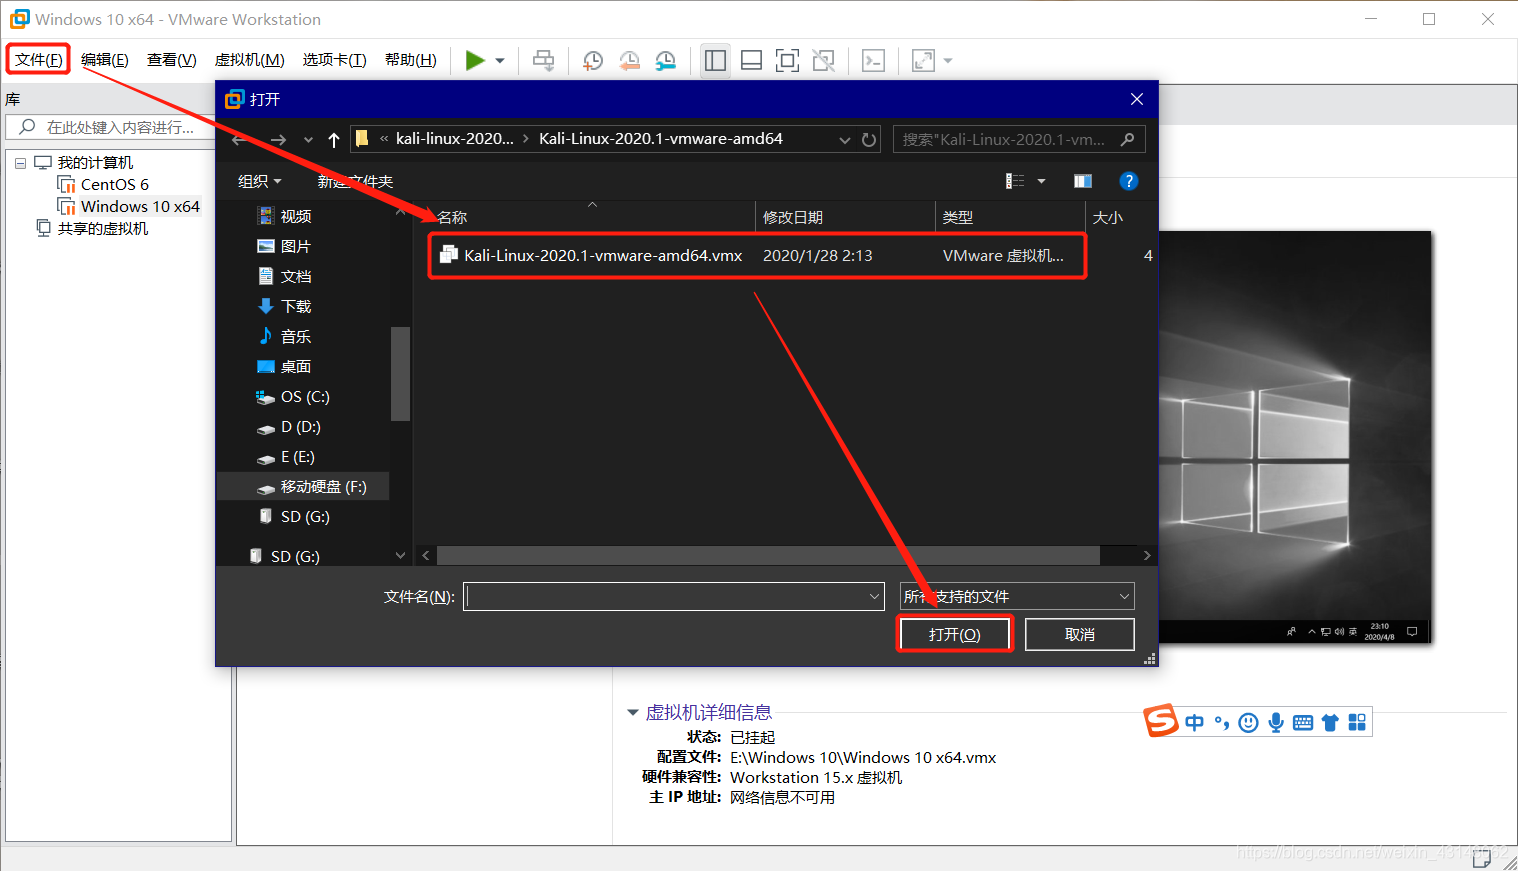Click the Sogou input microphone icon
This screenshot has width=1518, height=871.
pos(1276,722)
